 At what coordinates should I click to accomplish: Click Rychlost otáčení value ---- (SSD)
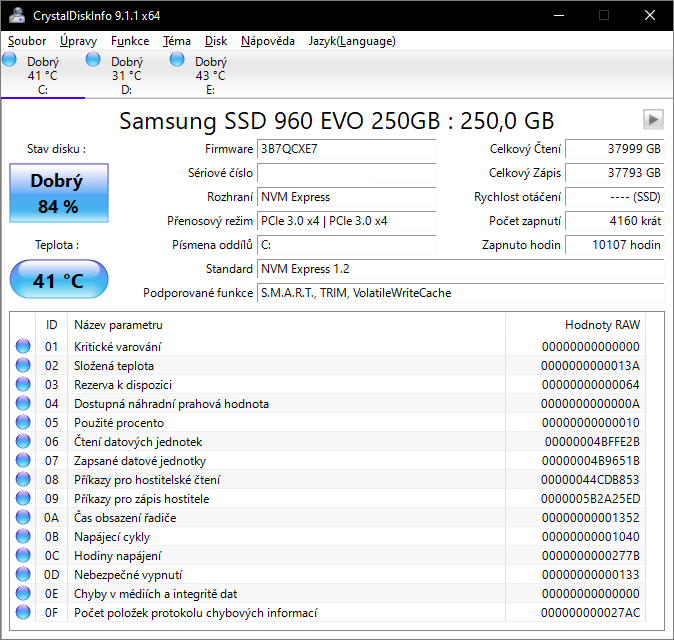(615, 197)
